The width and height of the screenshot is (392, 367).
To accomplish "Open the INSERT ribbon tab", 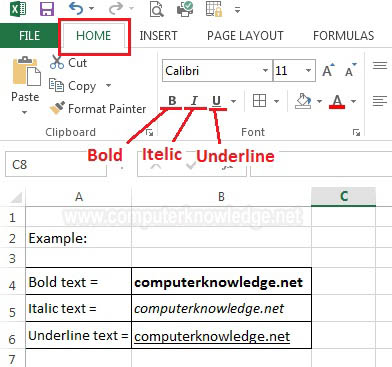I will coord(158,36).
